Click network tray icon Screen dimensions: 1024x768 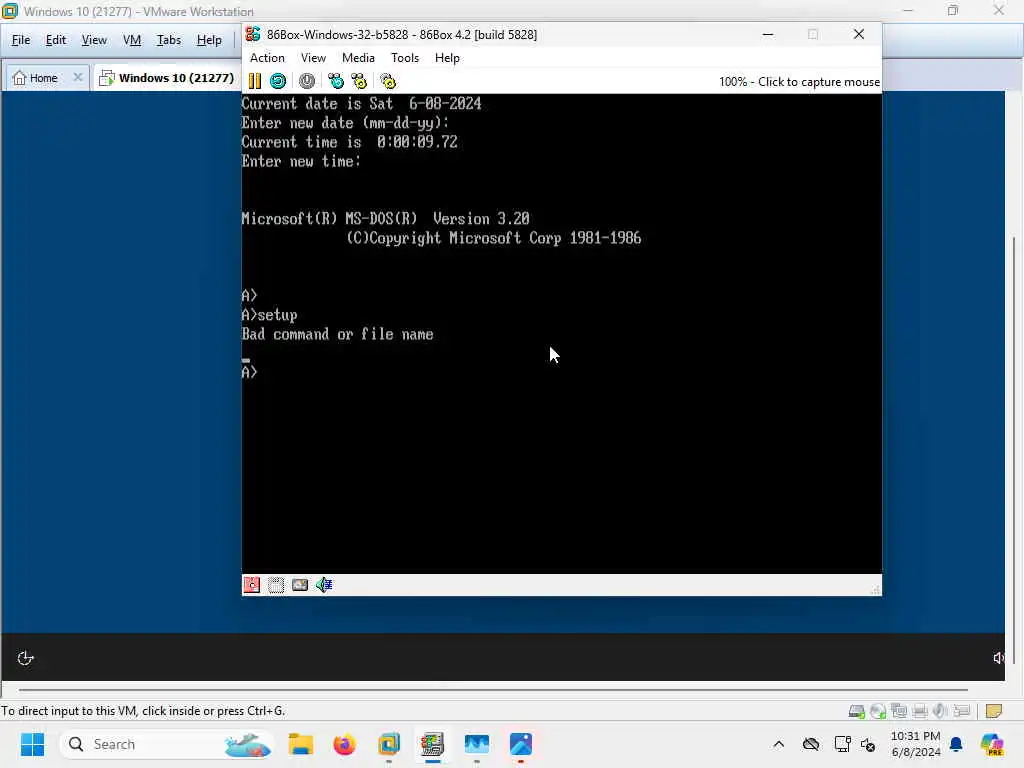click(x=842, y=744)
